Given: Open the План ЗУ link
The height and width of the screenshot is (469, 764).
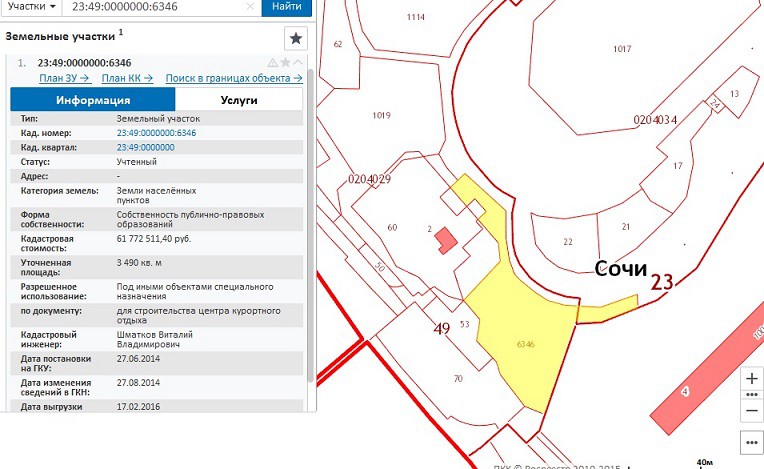Looking at the screenshot, I should (65, 78).
